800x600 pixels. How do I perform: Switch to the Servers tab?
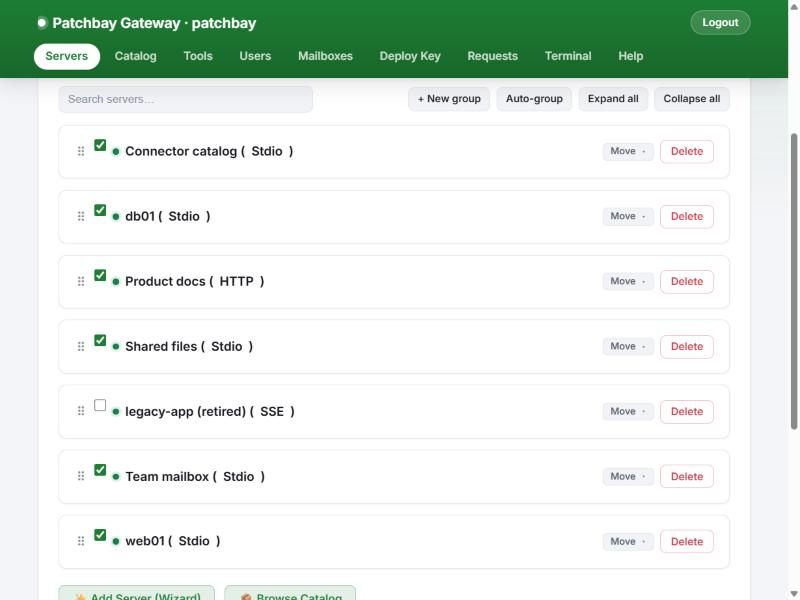[66, 56]
